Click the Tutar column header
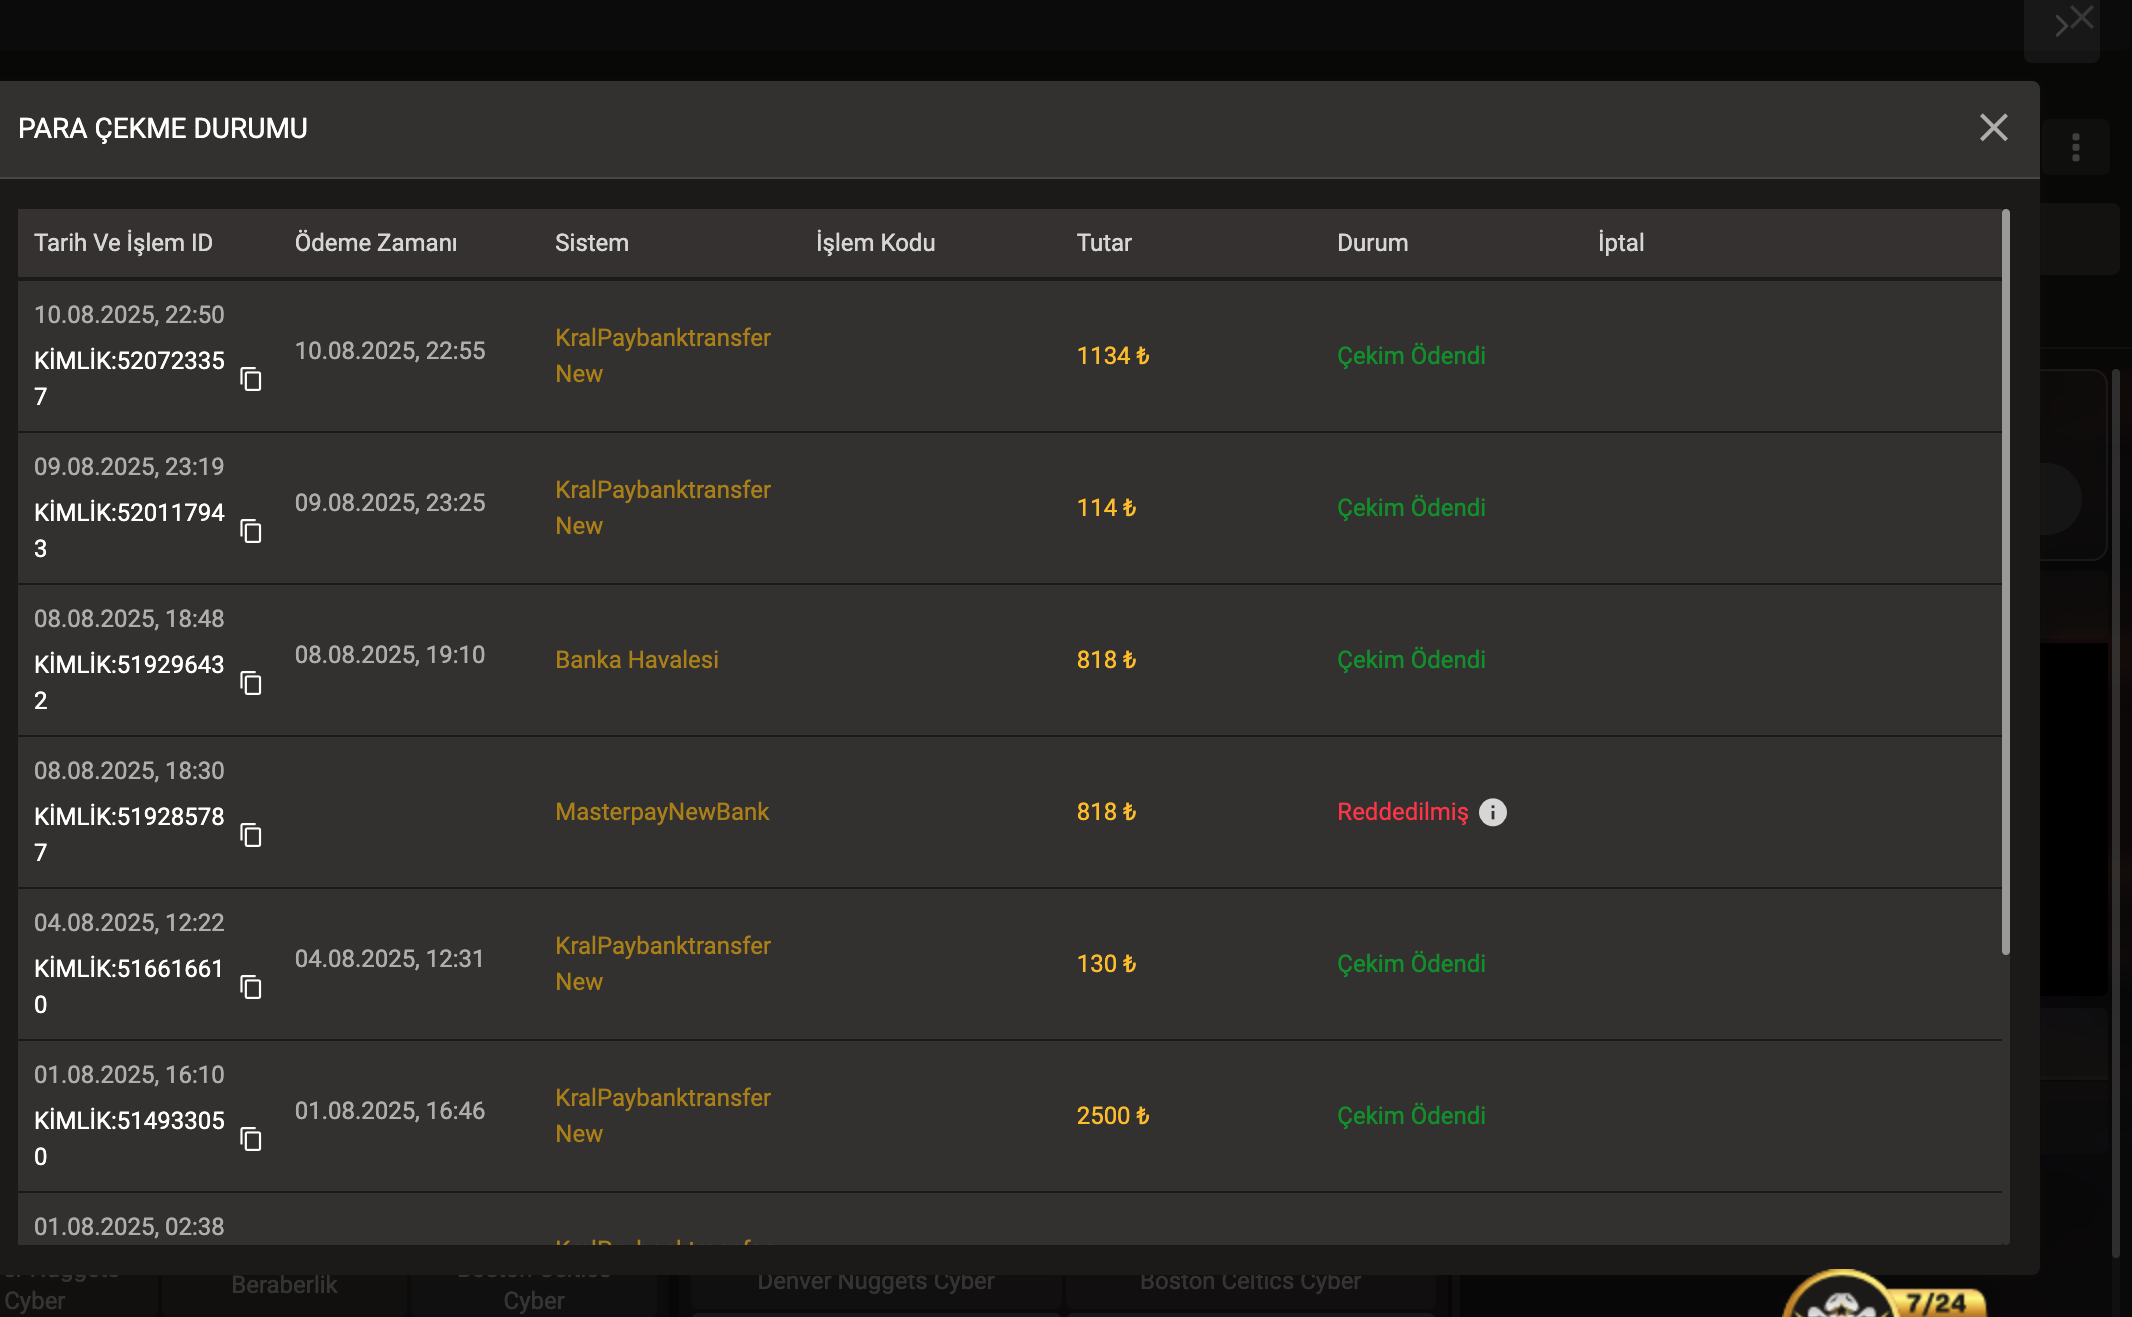Image resolution: width=2132 pixels, height=1317 pixels. click(1103, 243)
